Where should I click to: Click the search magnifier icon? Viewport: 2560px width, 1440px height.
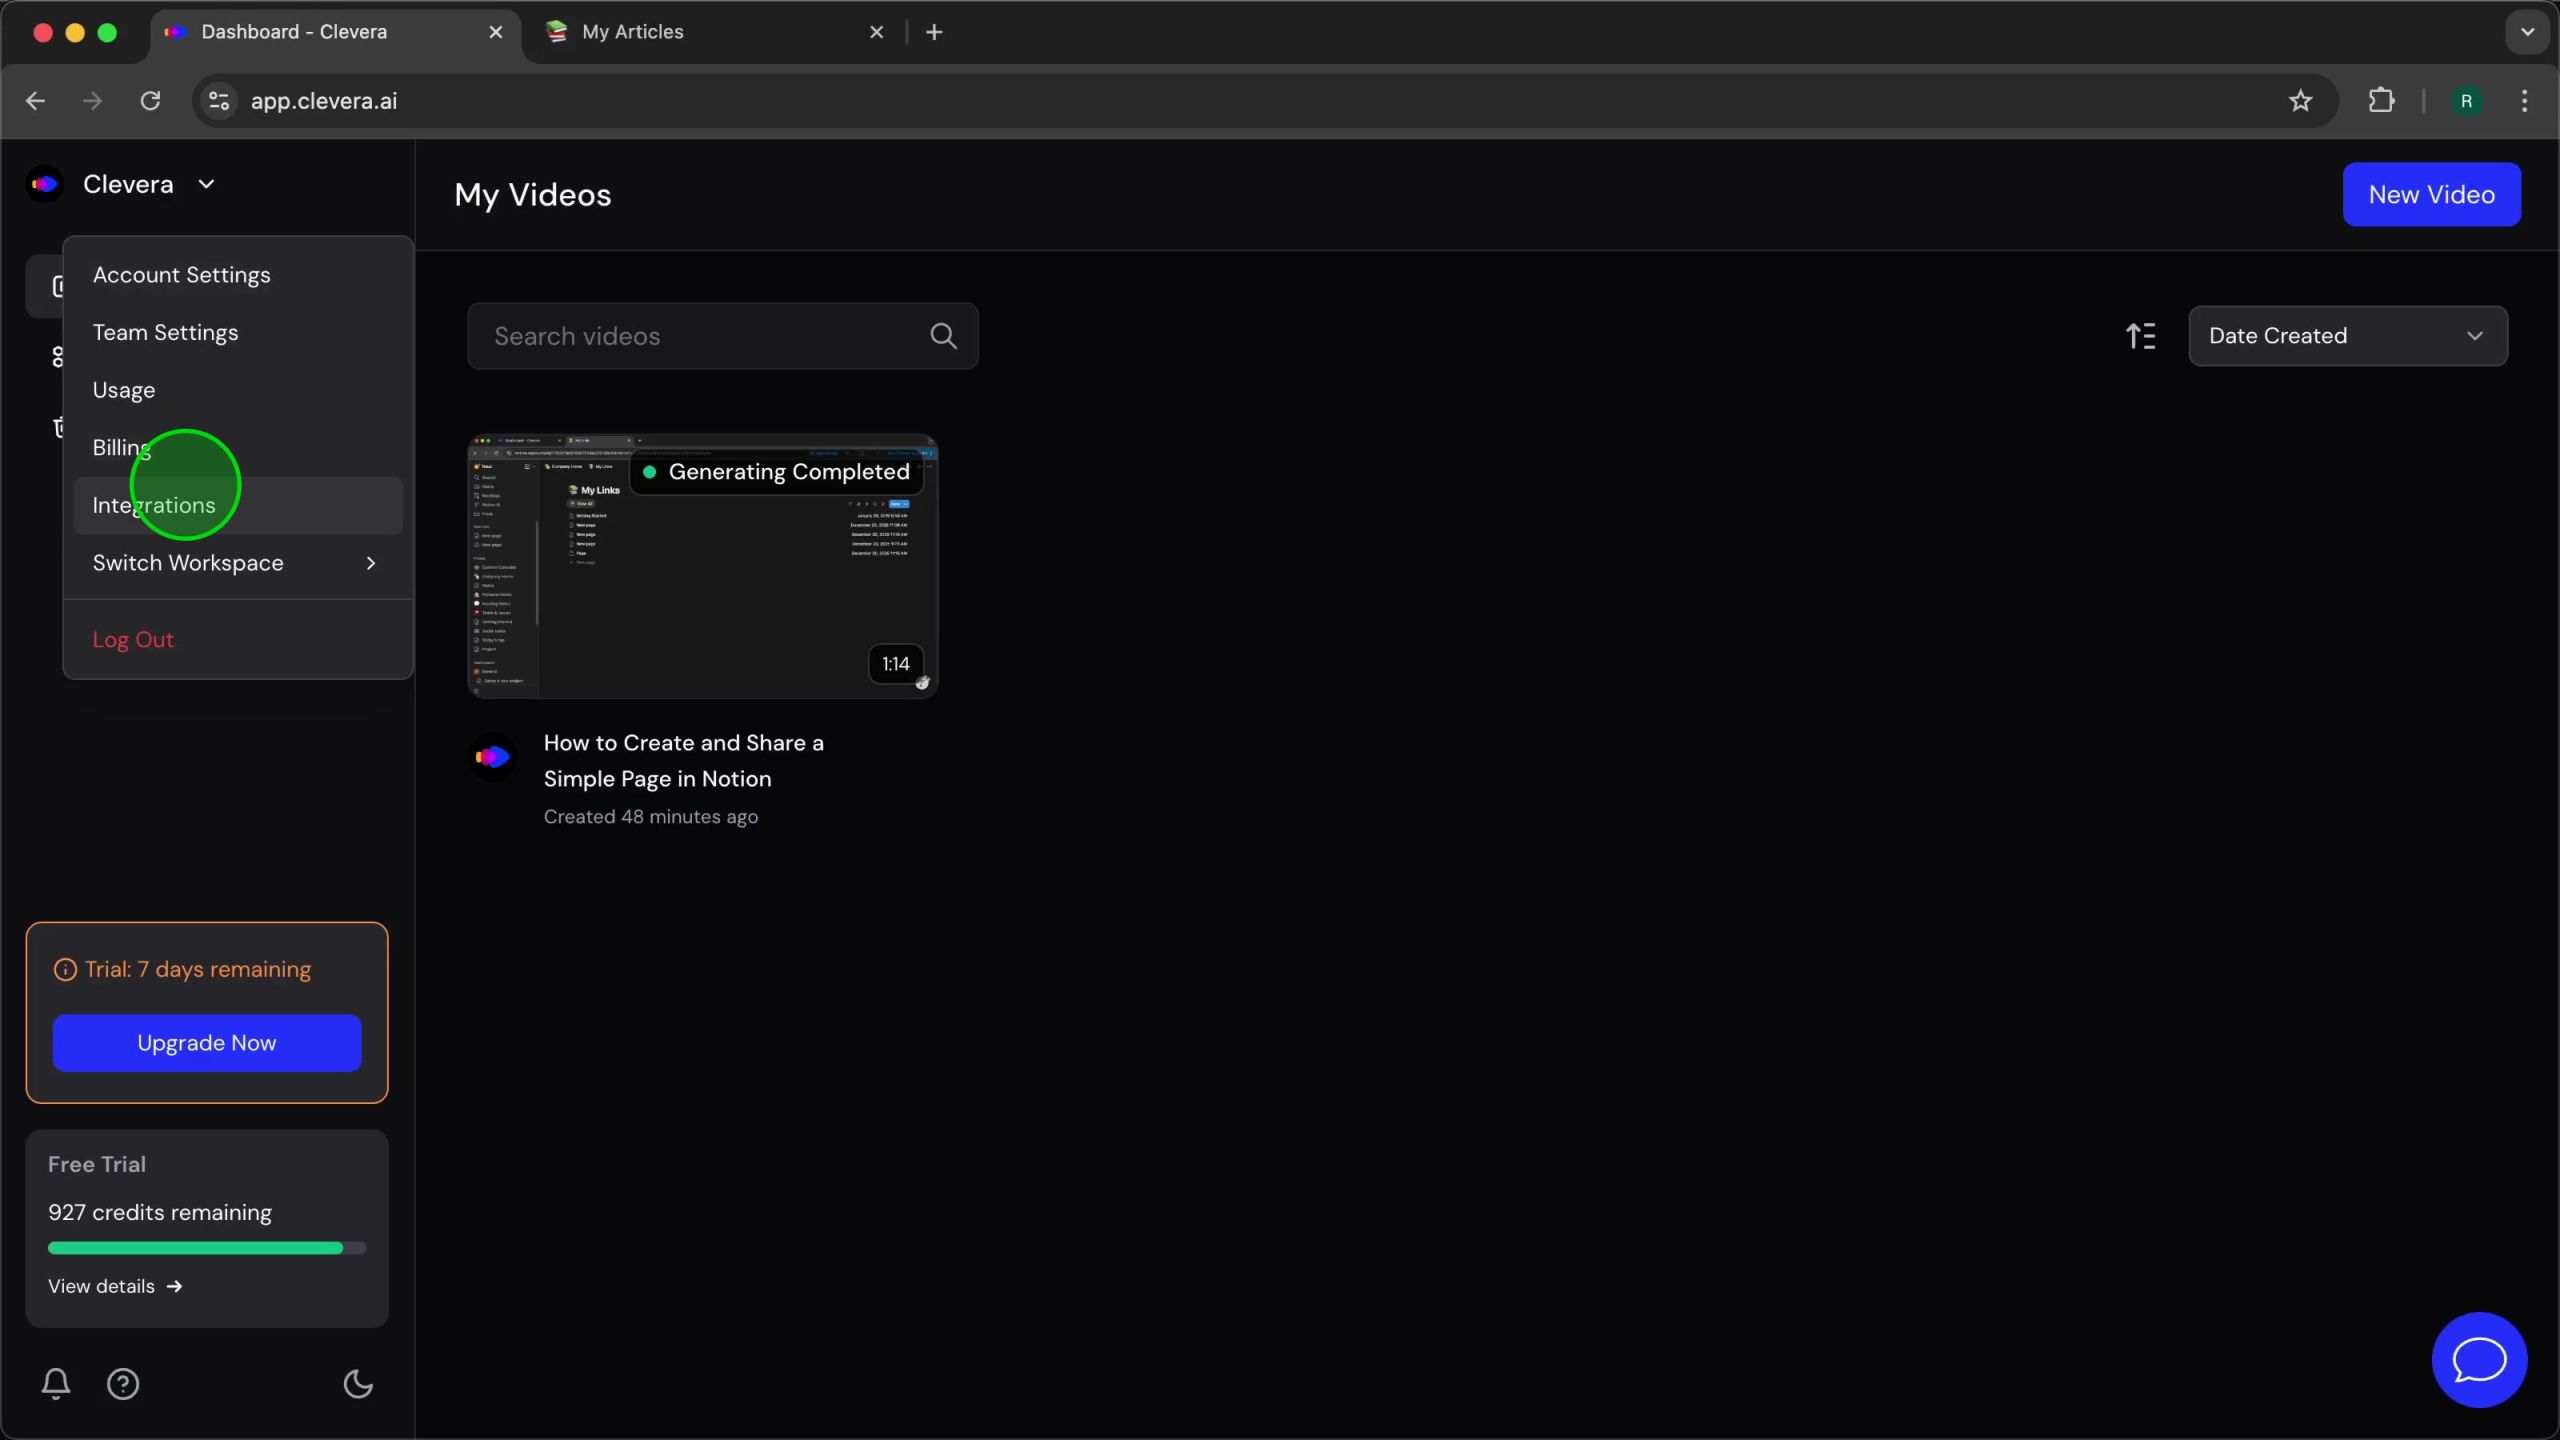[x=943, y=336]
